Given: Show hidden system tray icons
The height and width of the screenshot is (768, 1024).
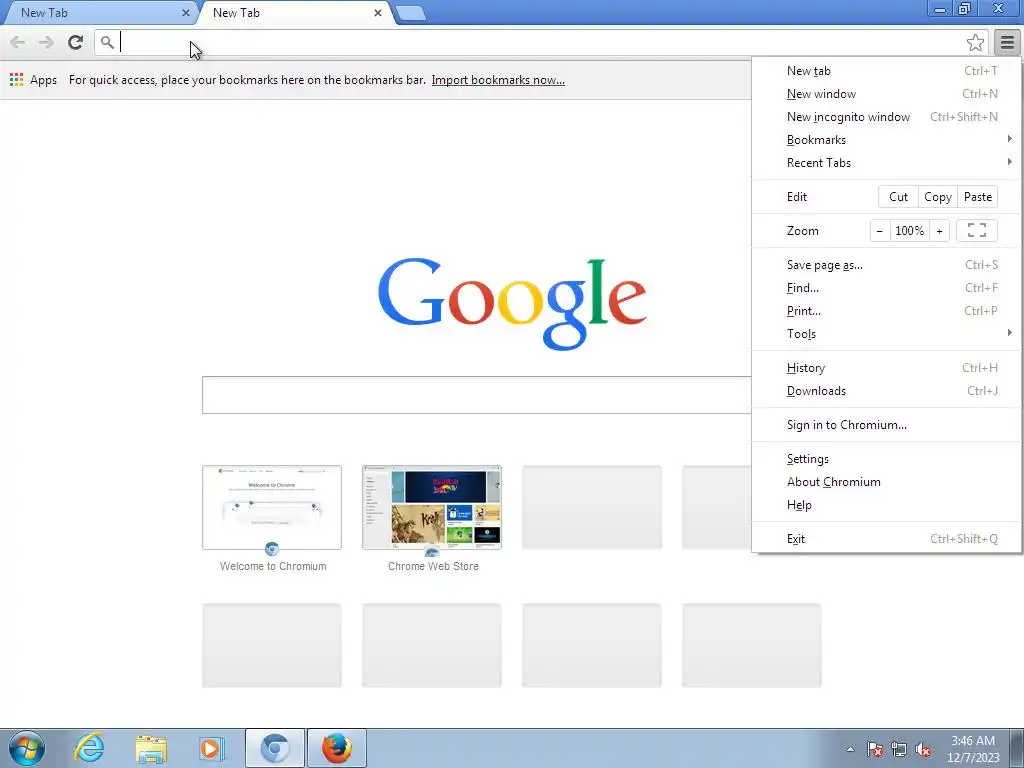Looking at the screenshot, I should coord(850,749).
